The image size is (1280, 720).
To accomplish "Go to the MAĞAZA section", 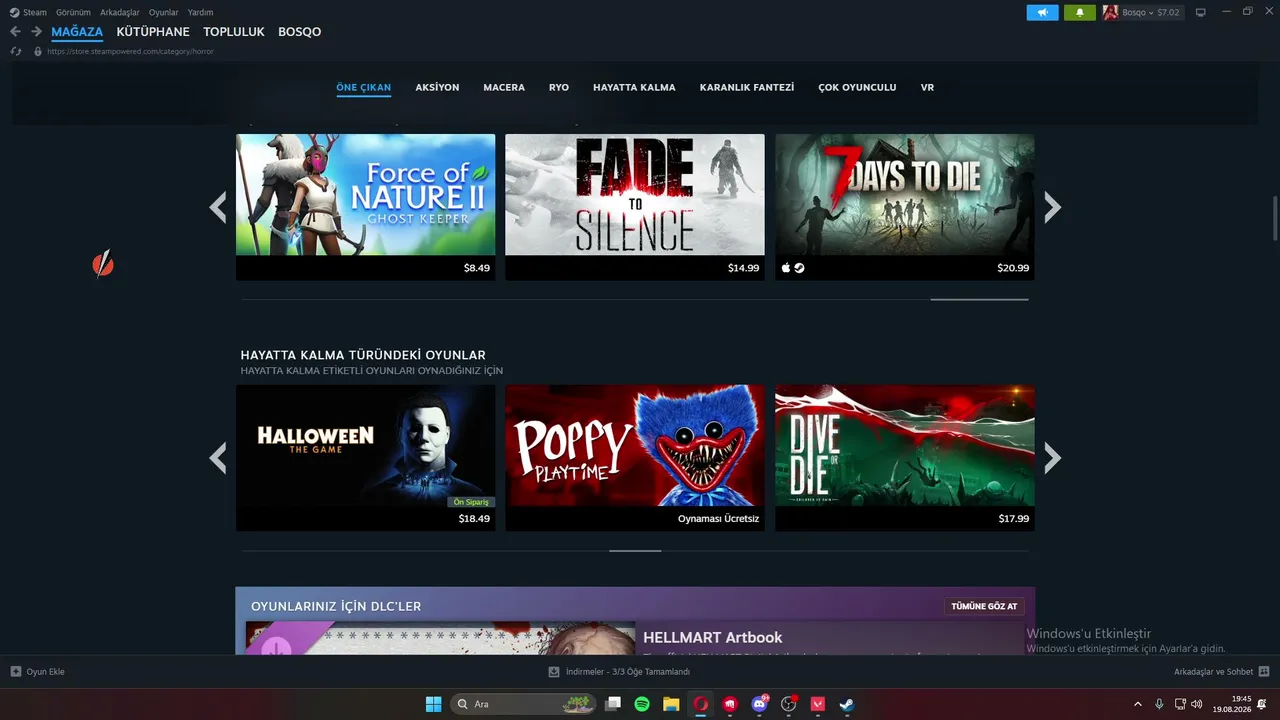I will [x=77, y=32].
